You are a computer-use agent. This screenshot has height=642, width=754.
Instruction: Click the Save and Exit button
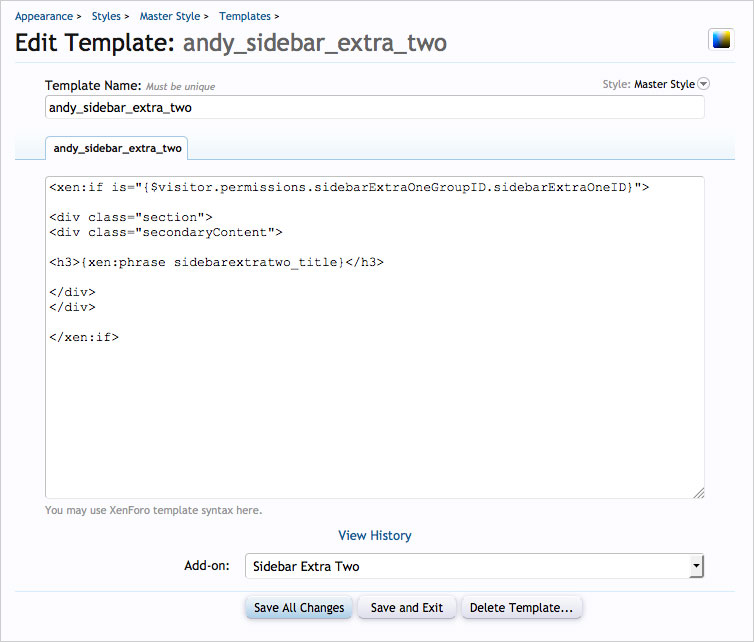click(407, 608)
